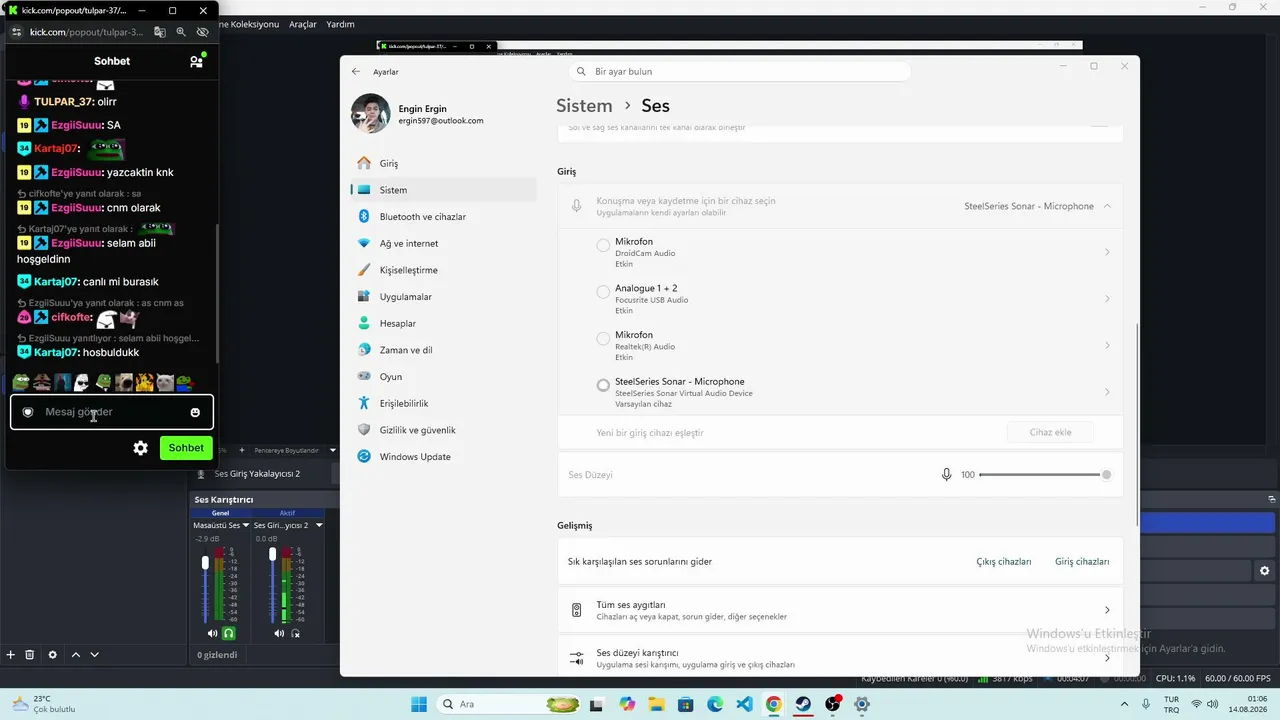Image resolution: width=1280 pixels, height=720 pixels.
Task: Move OBS source down with the down arrow
Action: click(x=94, y=655)
